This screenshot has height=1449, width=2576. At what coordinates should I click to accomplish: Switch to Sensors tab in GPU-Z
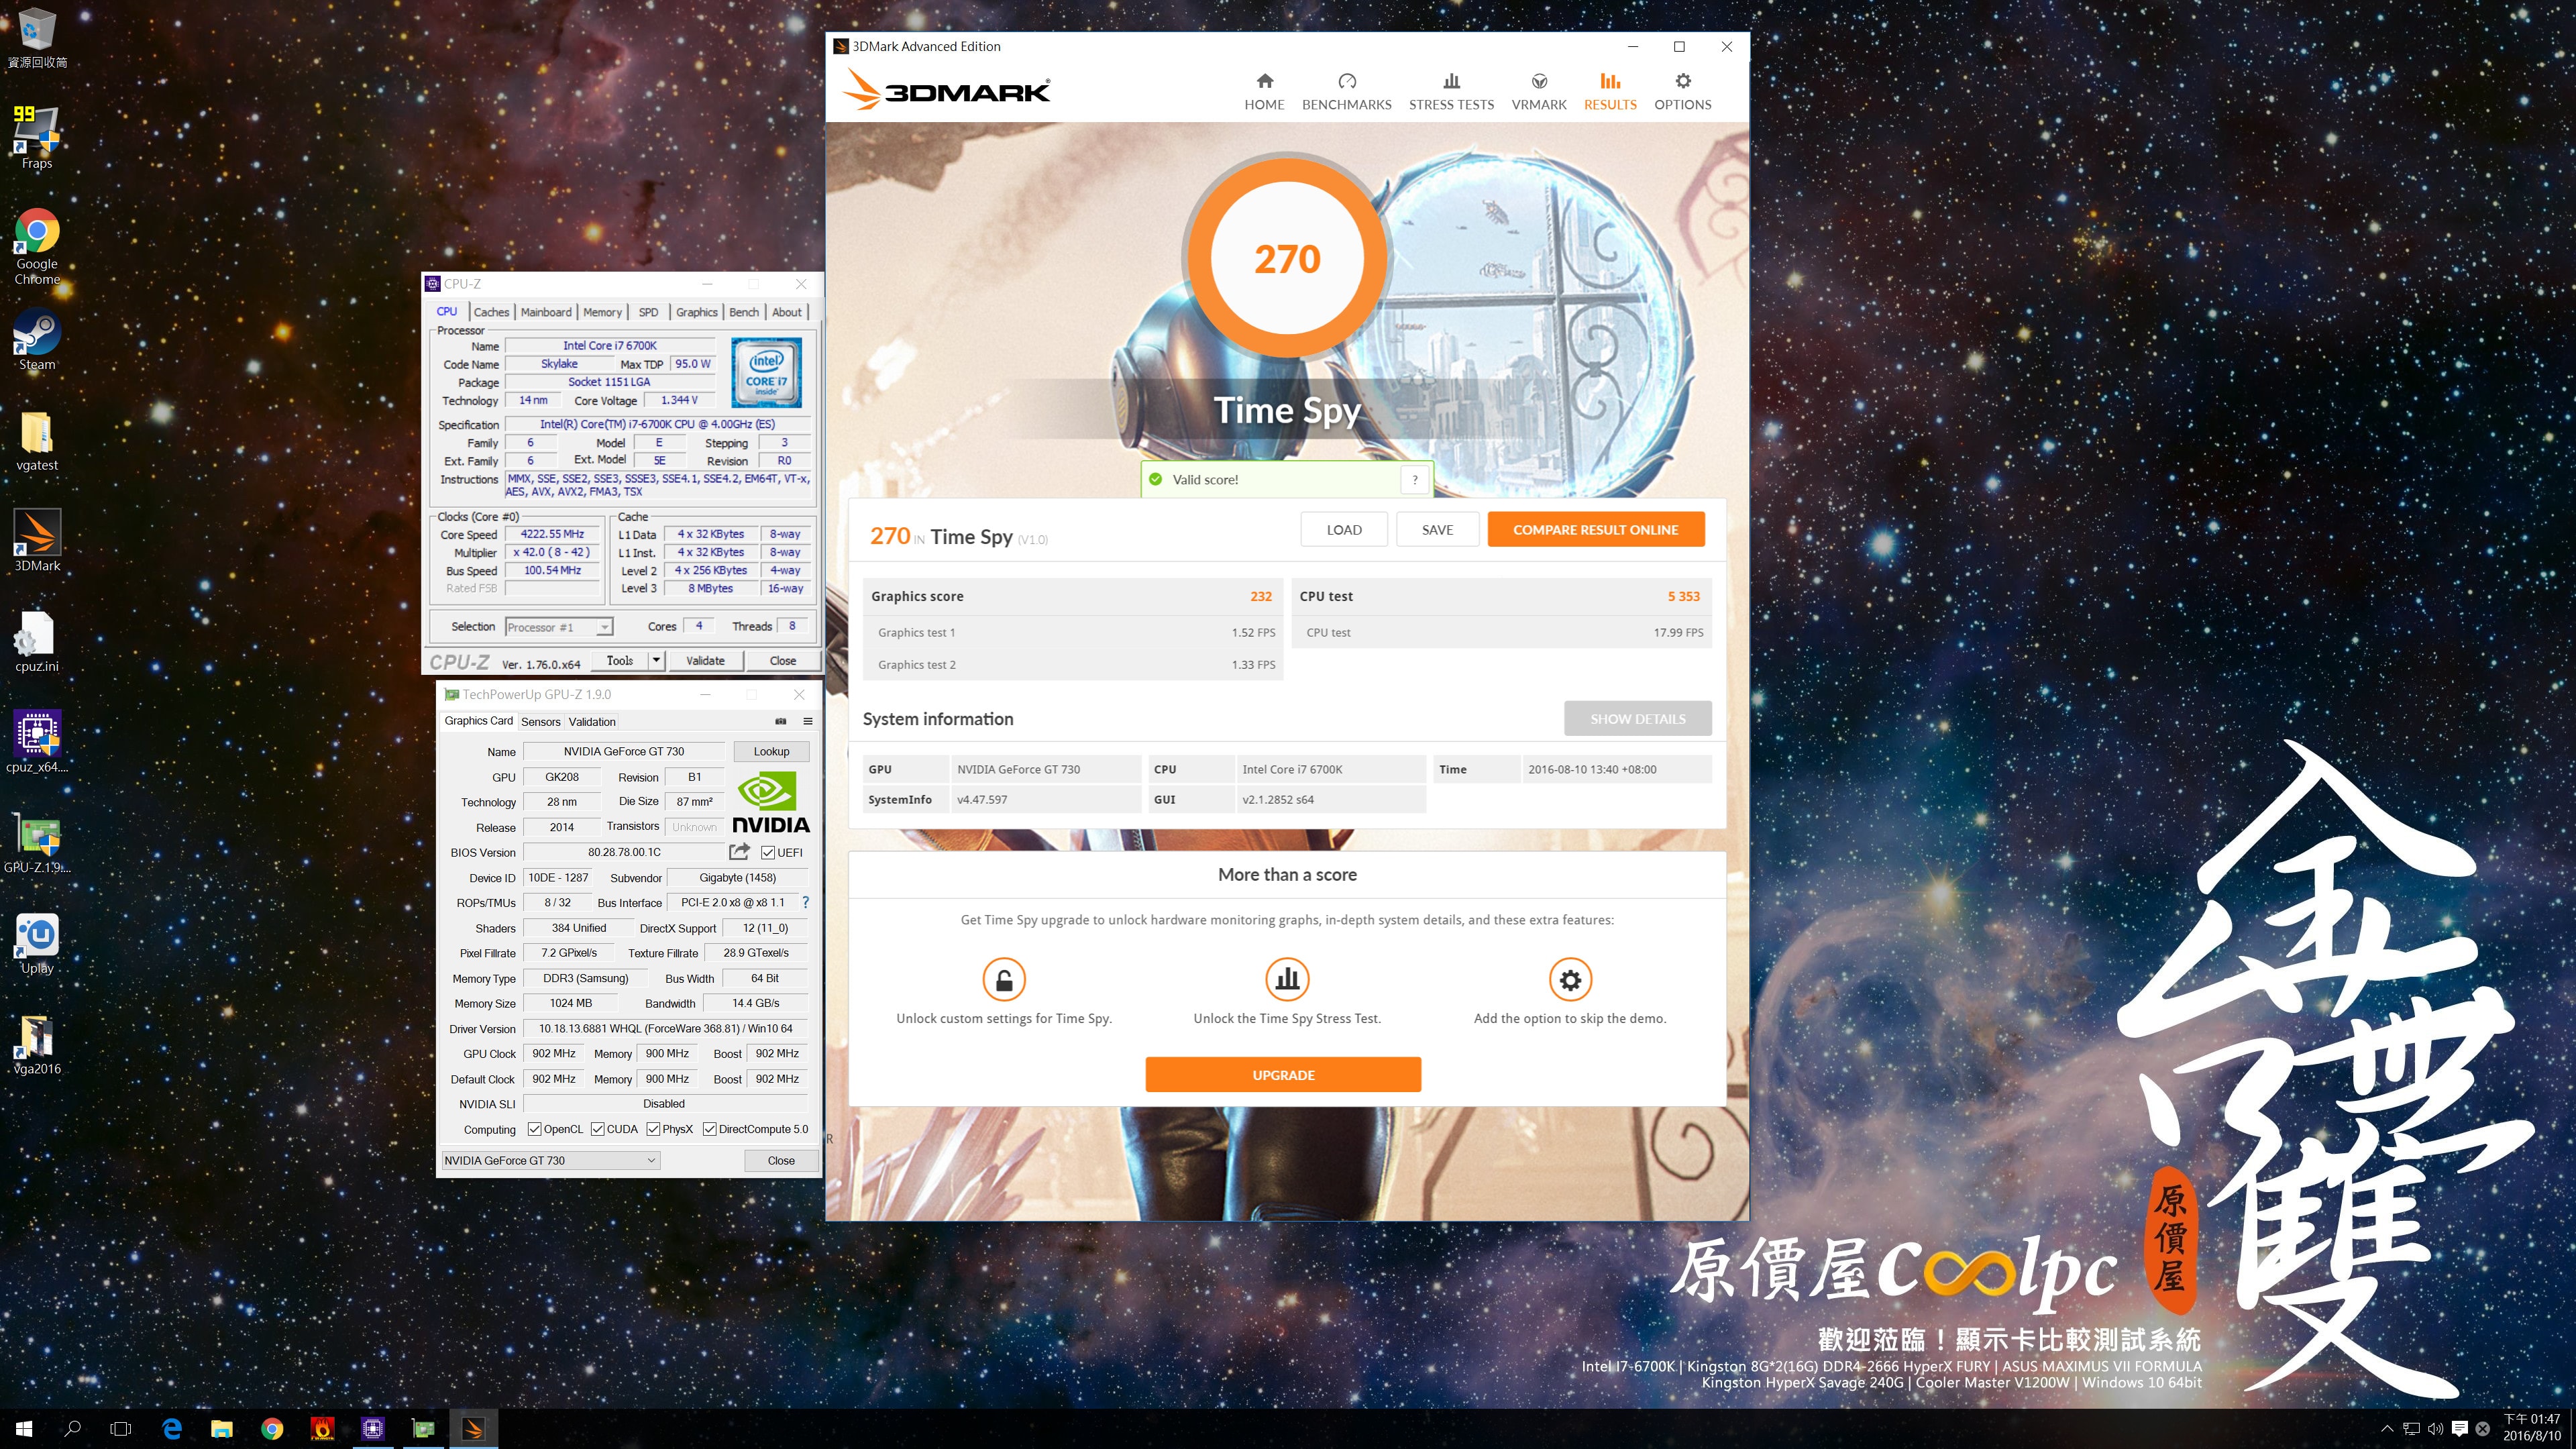[540, 721]
